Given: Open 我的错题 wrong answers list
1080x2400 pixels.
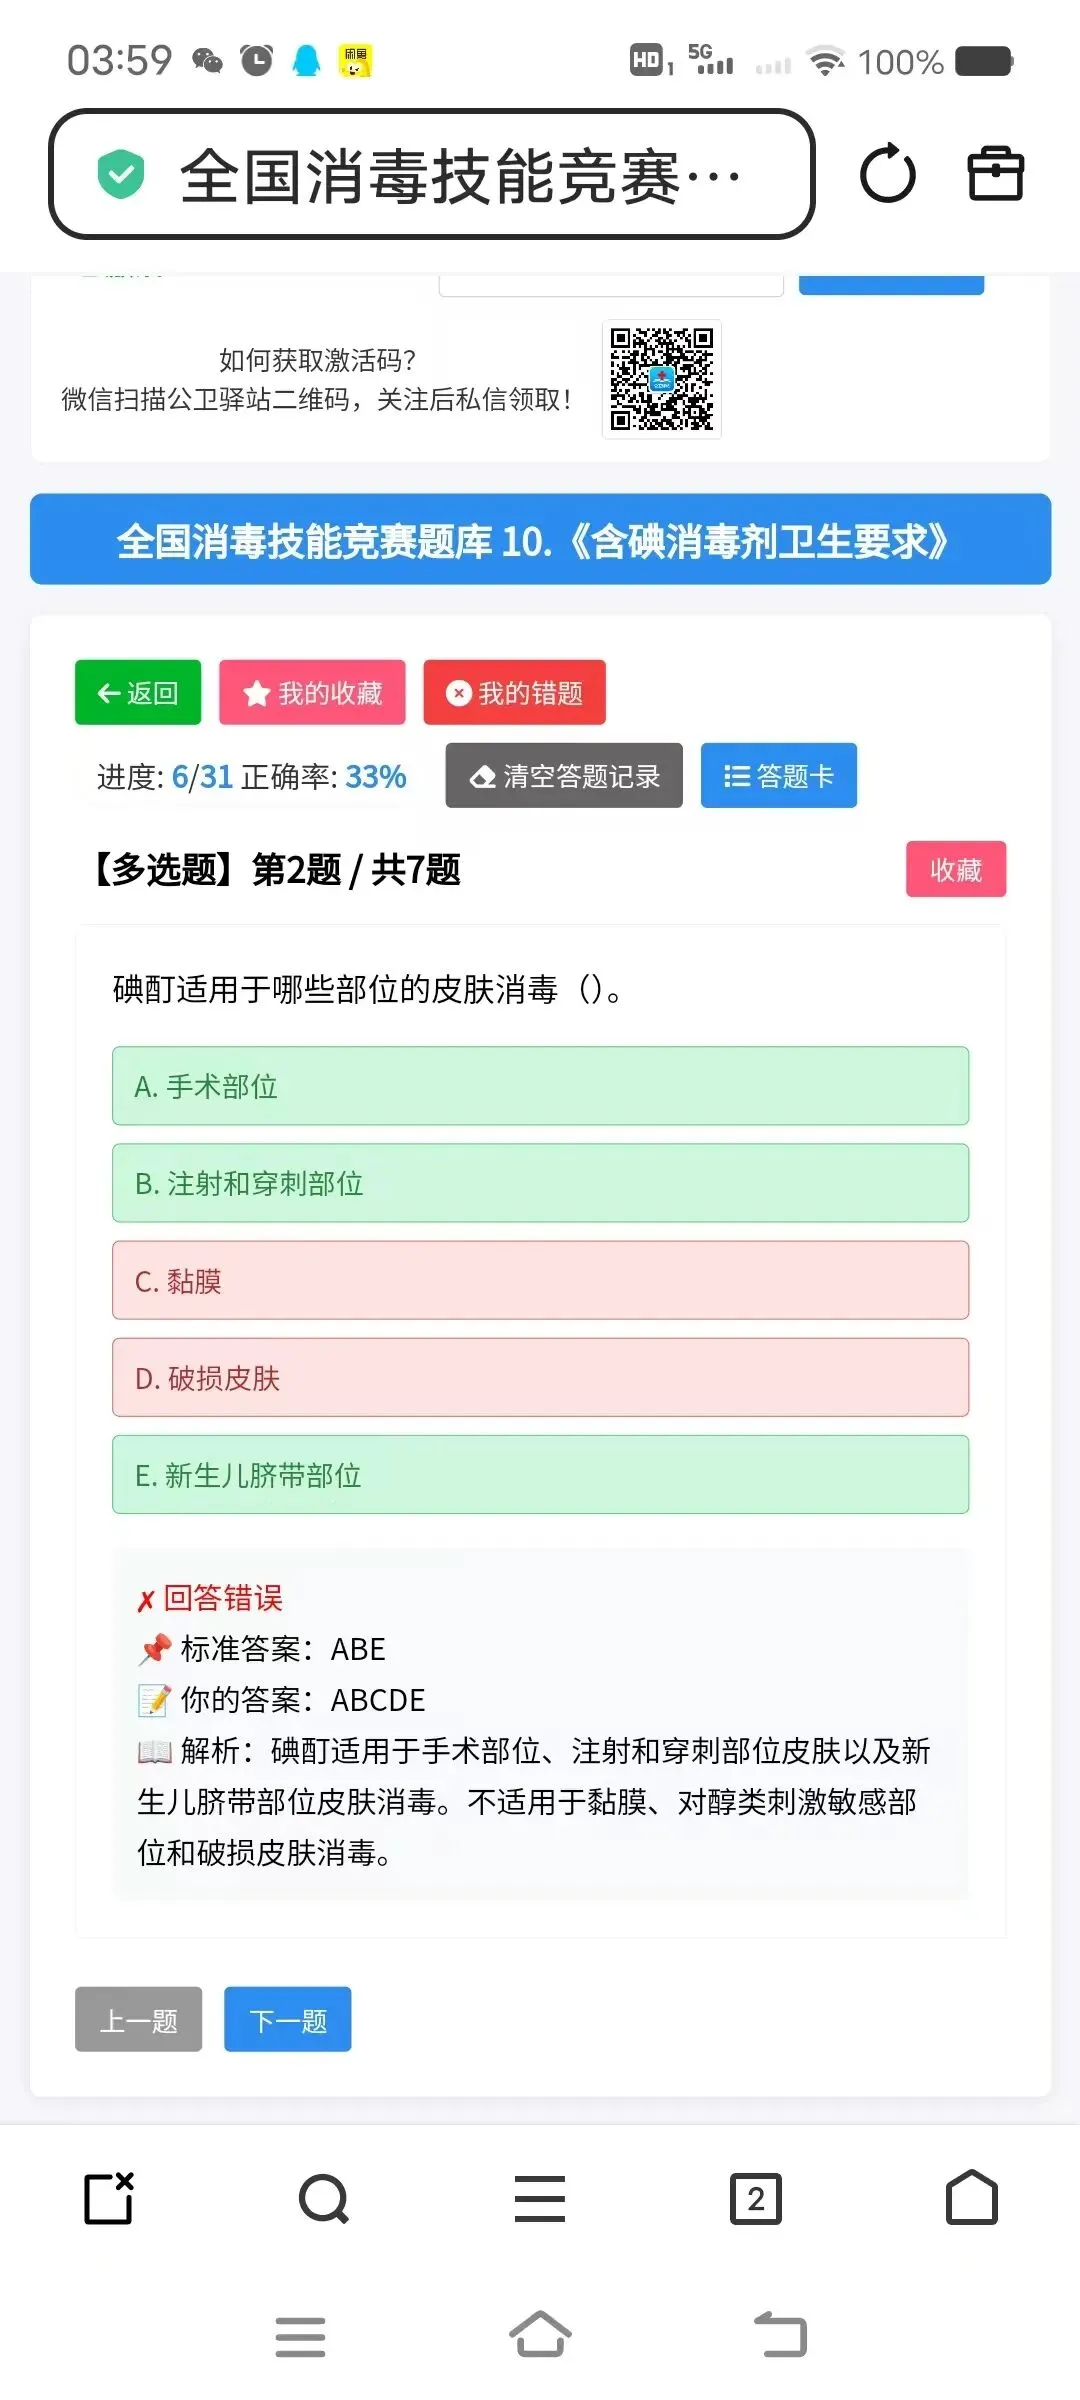Looking at the screenshot, I should click(x=514, y=692).
